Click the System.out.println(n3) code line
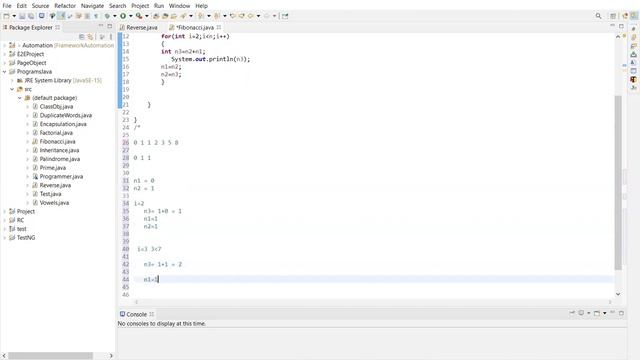This screenshot has height=360, width=640. (x=211, y=59)
